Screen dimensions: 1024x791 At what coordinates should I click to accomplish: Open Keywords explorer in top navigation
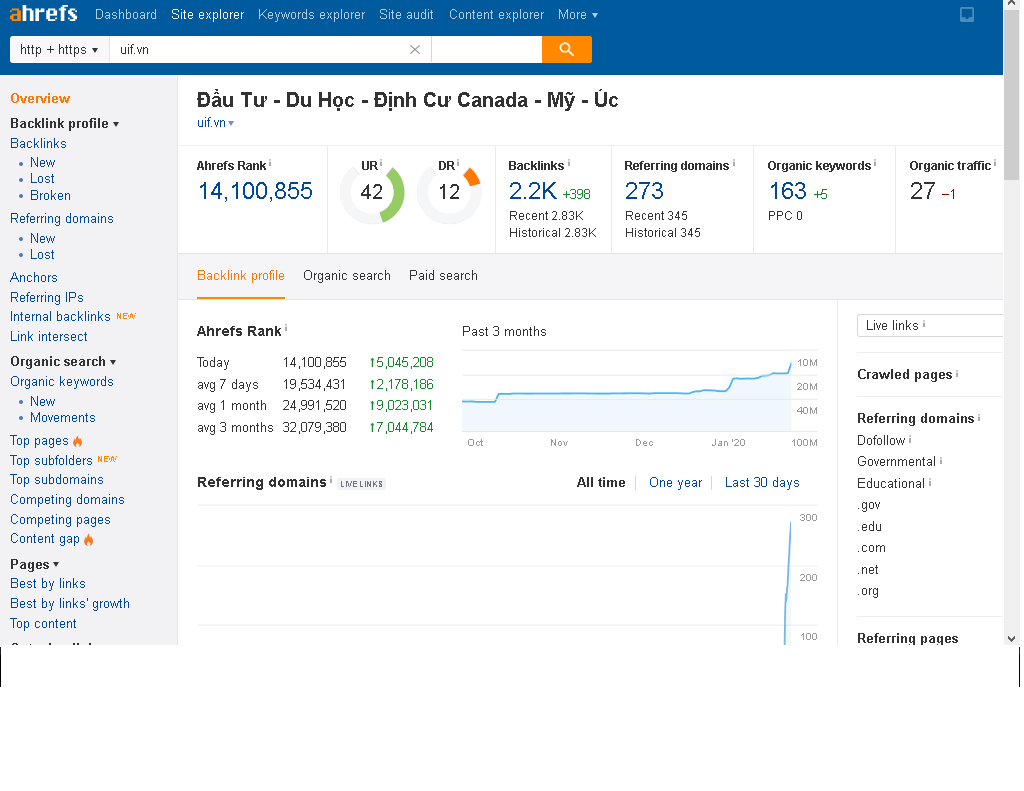(311, 14)
